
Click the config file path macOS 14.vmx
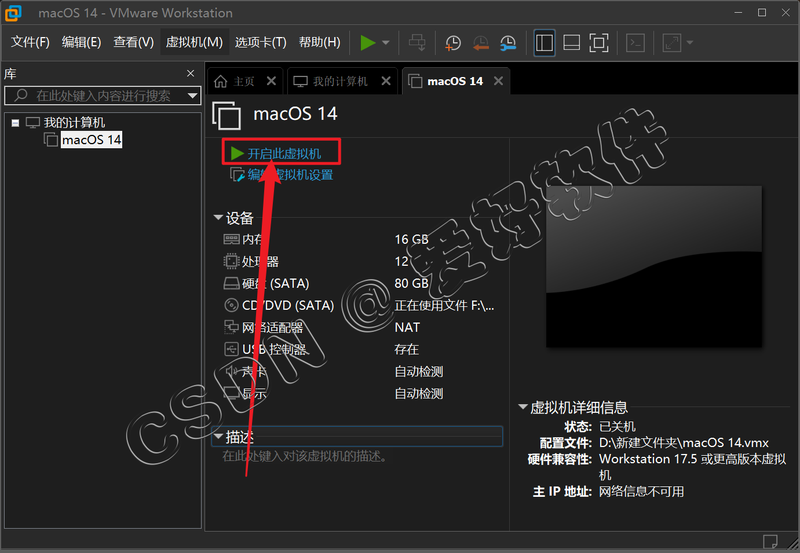coord(684,443)
